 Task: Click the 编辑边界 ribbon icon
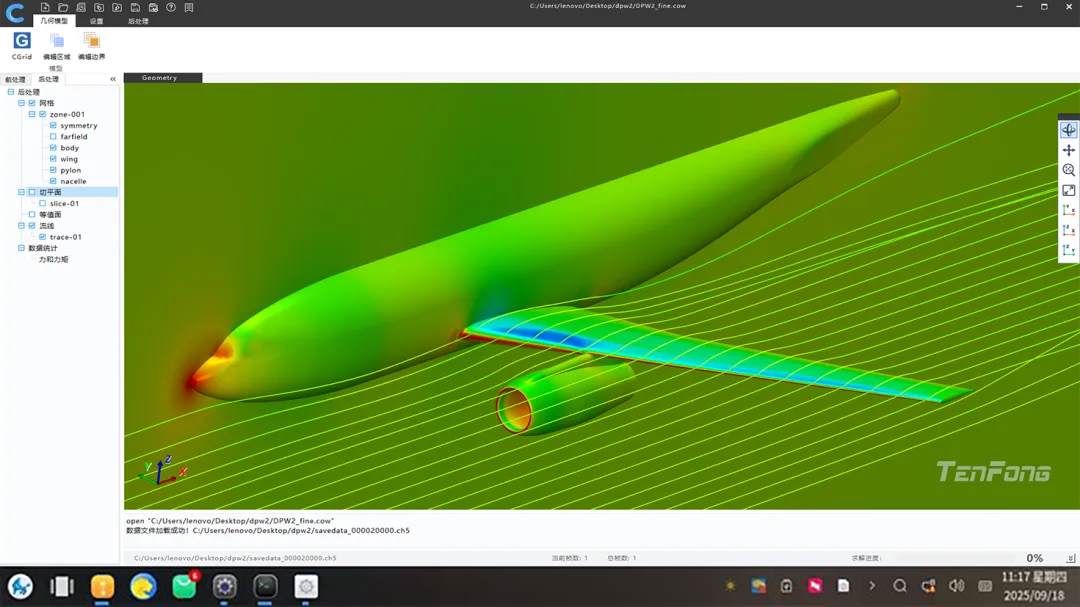point(91,46)
